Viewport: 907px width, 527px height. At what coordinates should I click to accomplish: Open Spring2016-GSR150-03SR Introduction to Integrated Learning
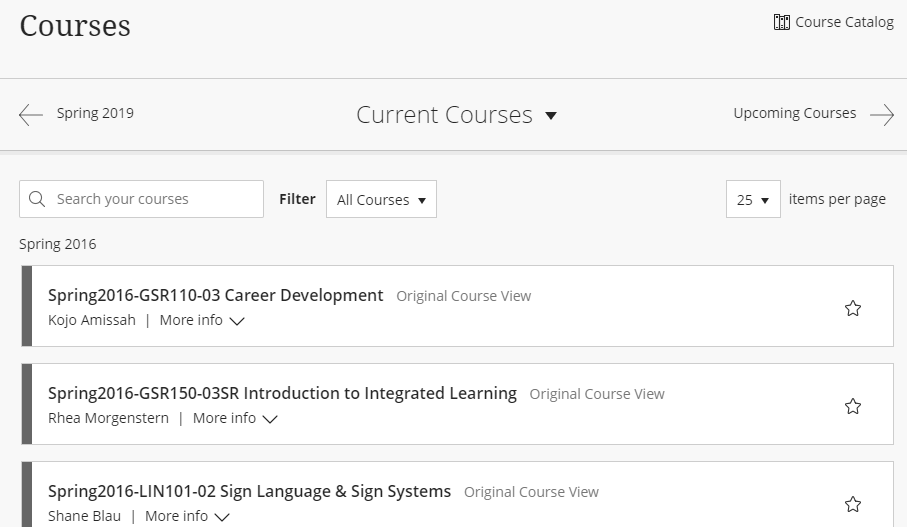click(x=282, y=394)
